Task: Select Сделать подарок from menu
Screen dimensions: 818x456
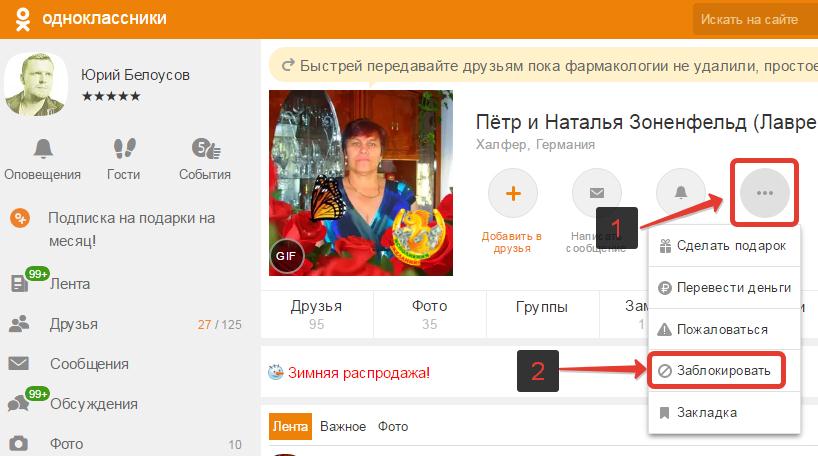Action: pos(724,246)
